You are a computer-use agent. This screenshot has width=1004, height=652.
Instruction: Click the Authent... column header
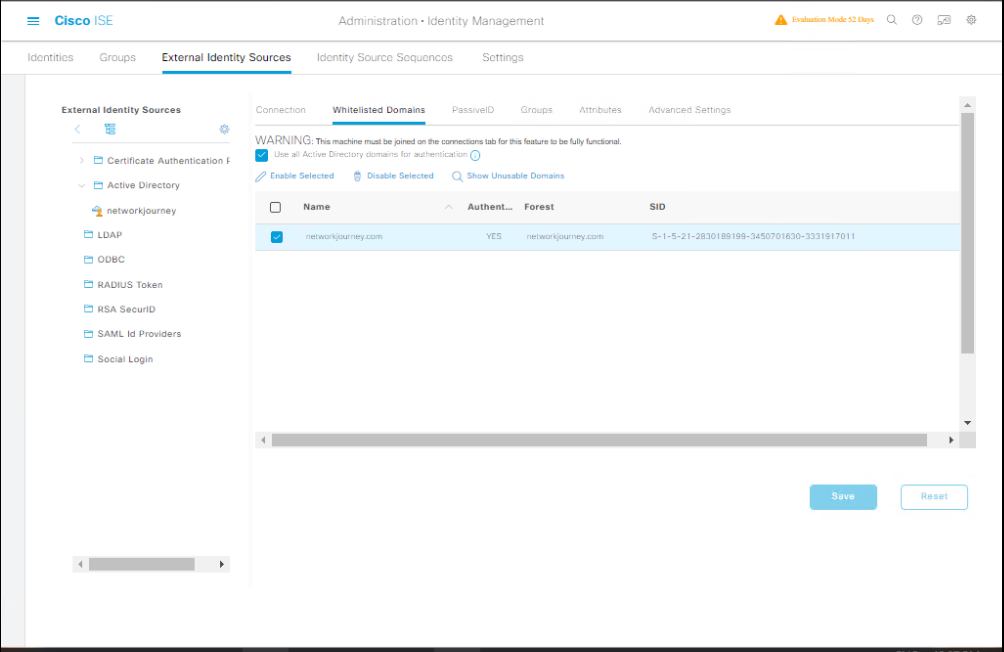click(490, 207)
